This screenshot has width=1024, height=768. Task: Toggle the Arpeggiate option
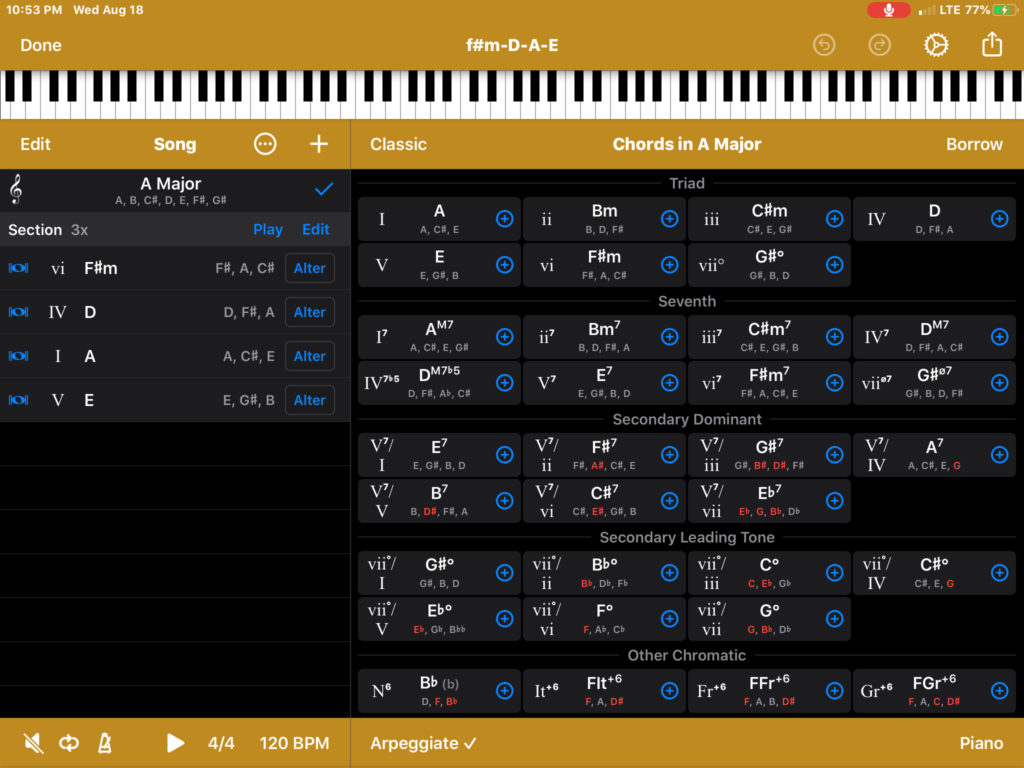coord(423,743)
